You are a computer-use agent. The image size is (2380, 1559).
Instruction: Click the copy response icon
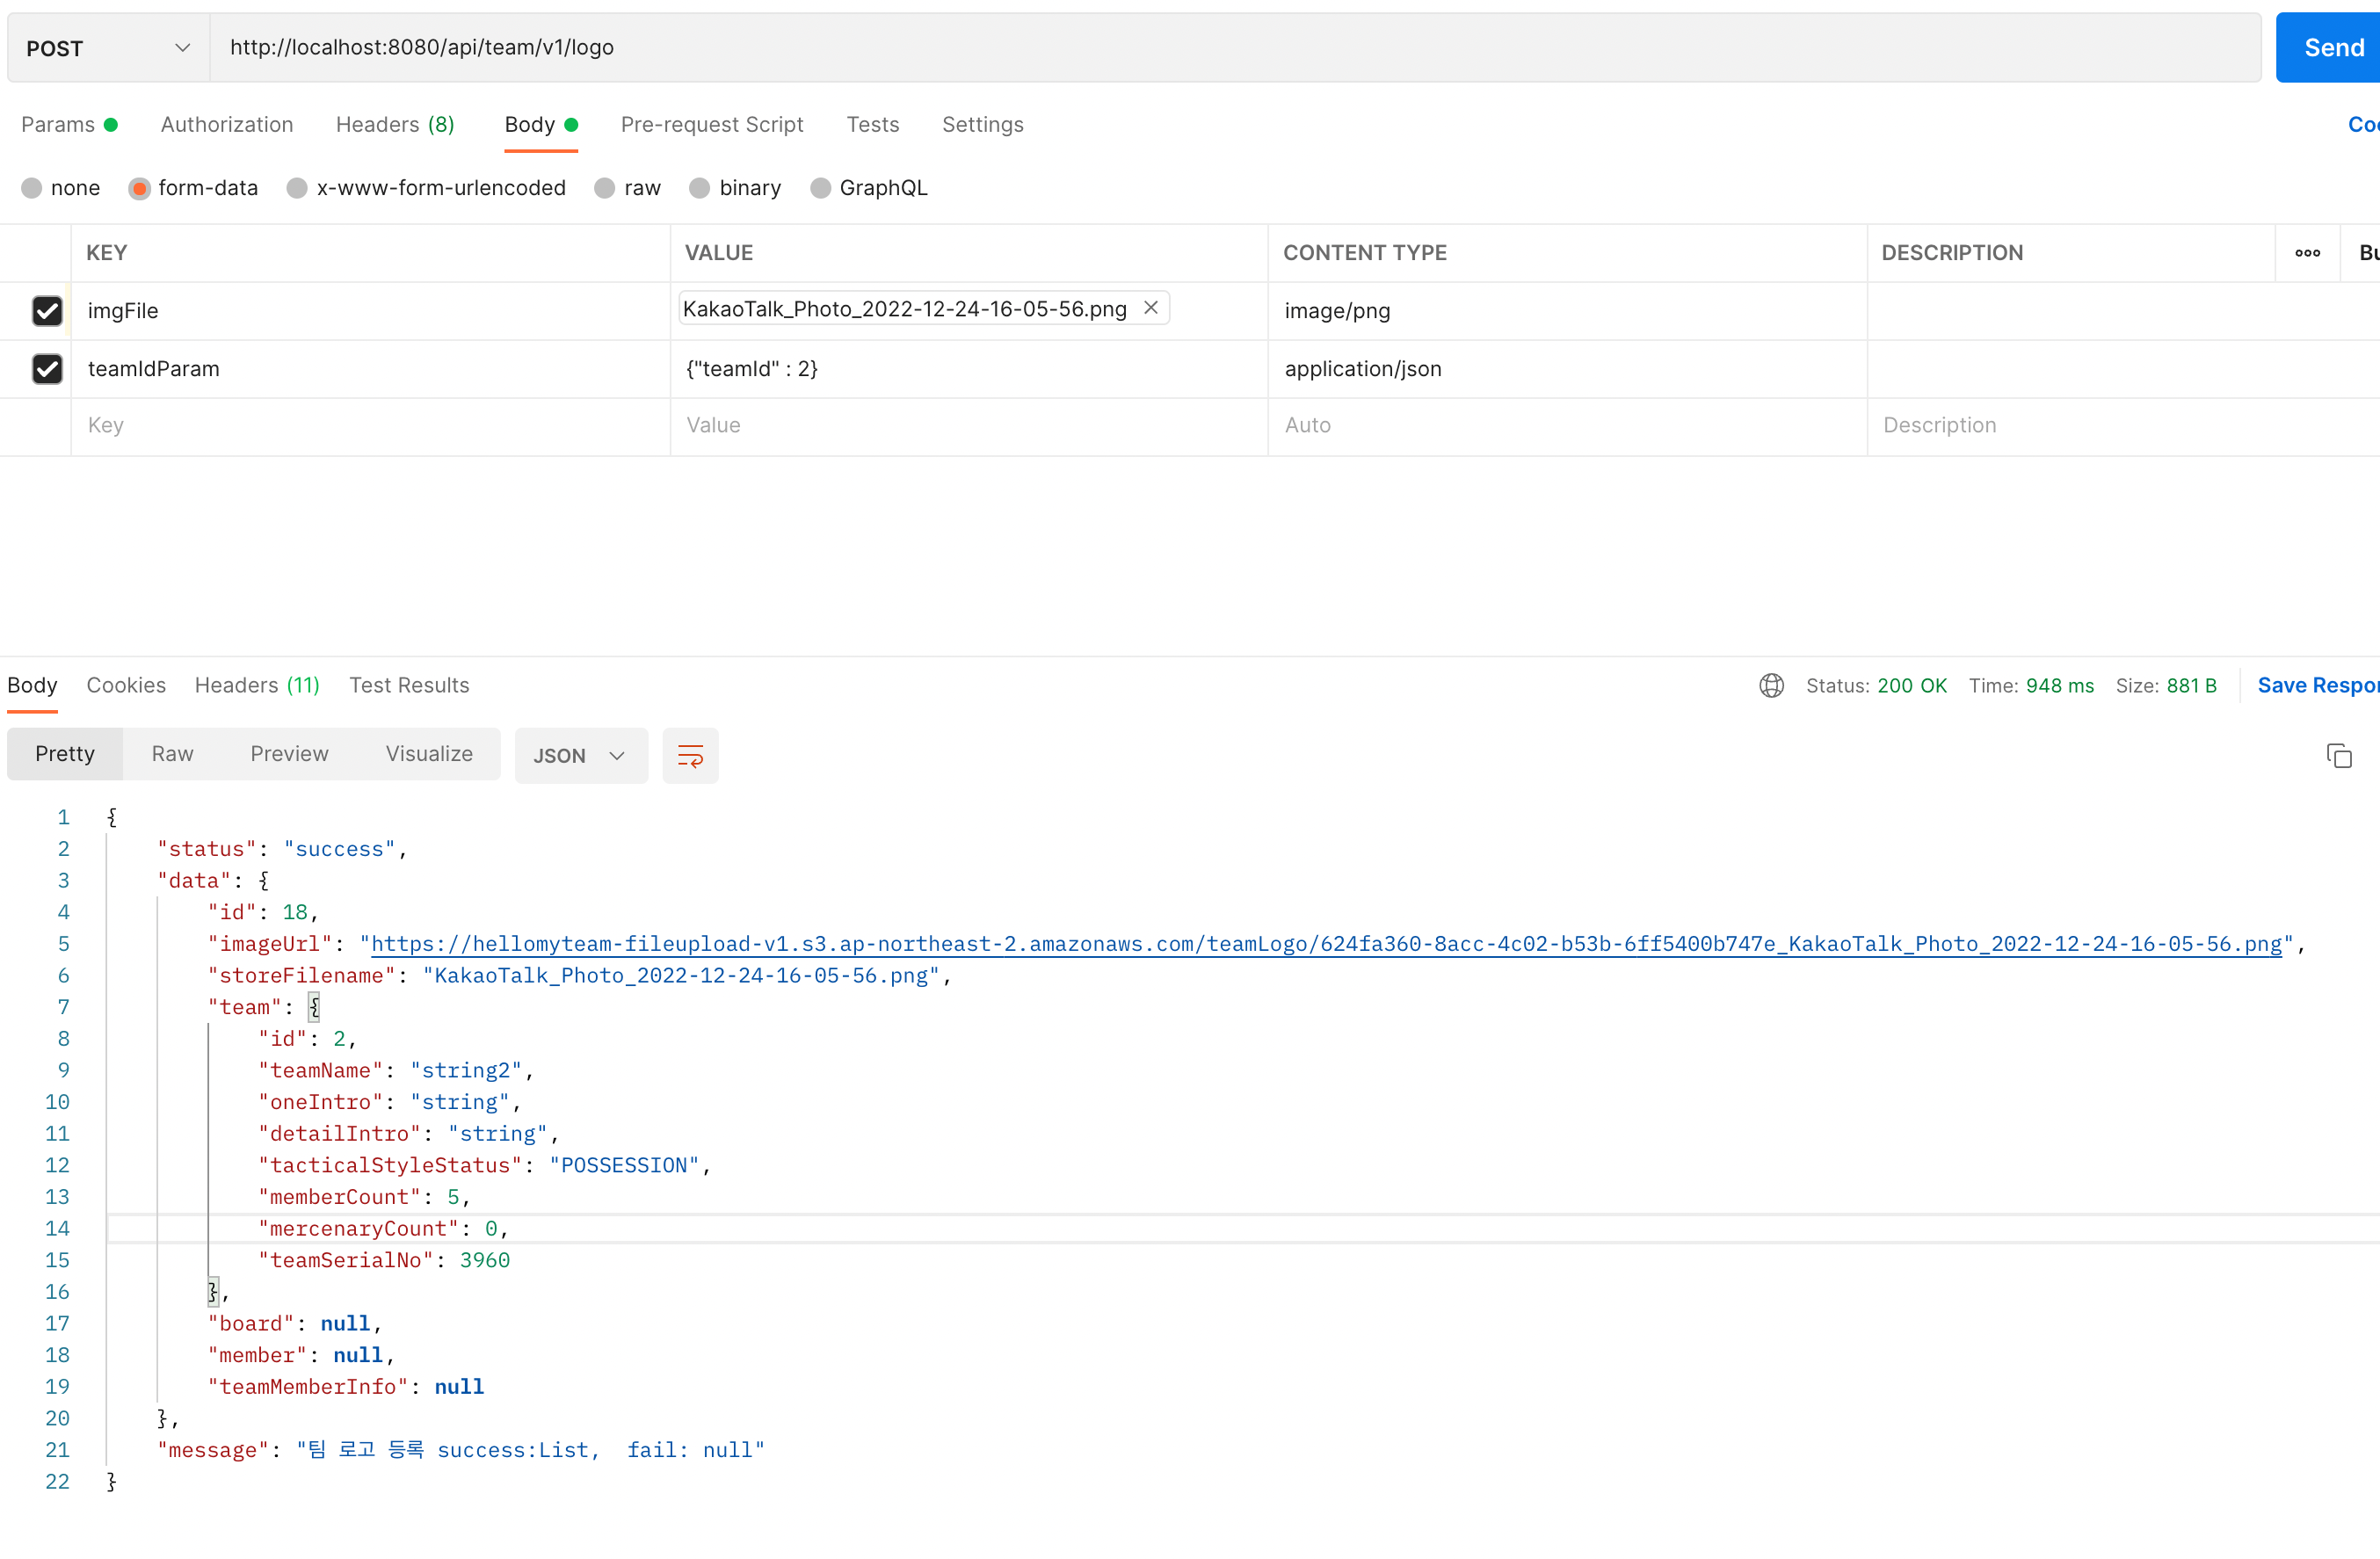tap(2338, 756)
